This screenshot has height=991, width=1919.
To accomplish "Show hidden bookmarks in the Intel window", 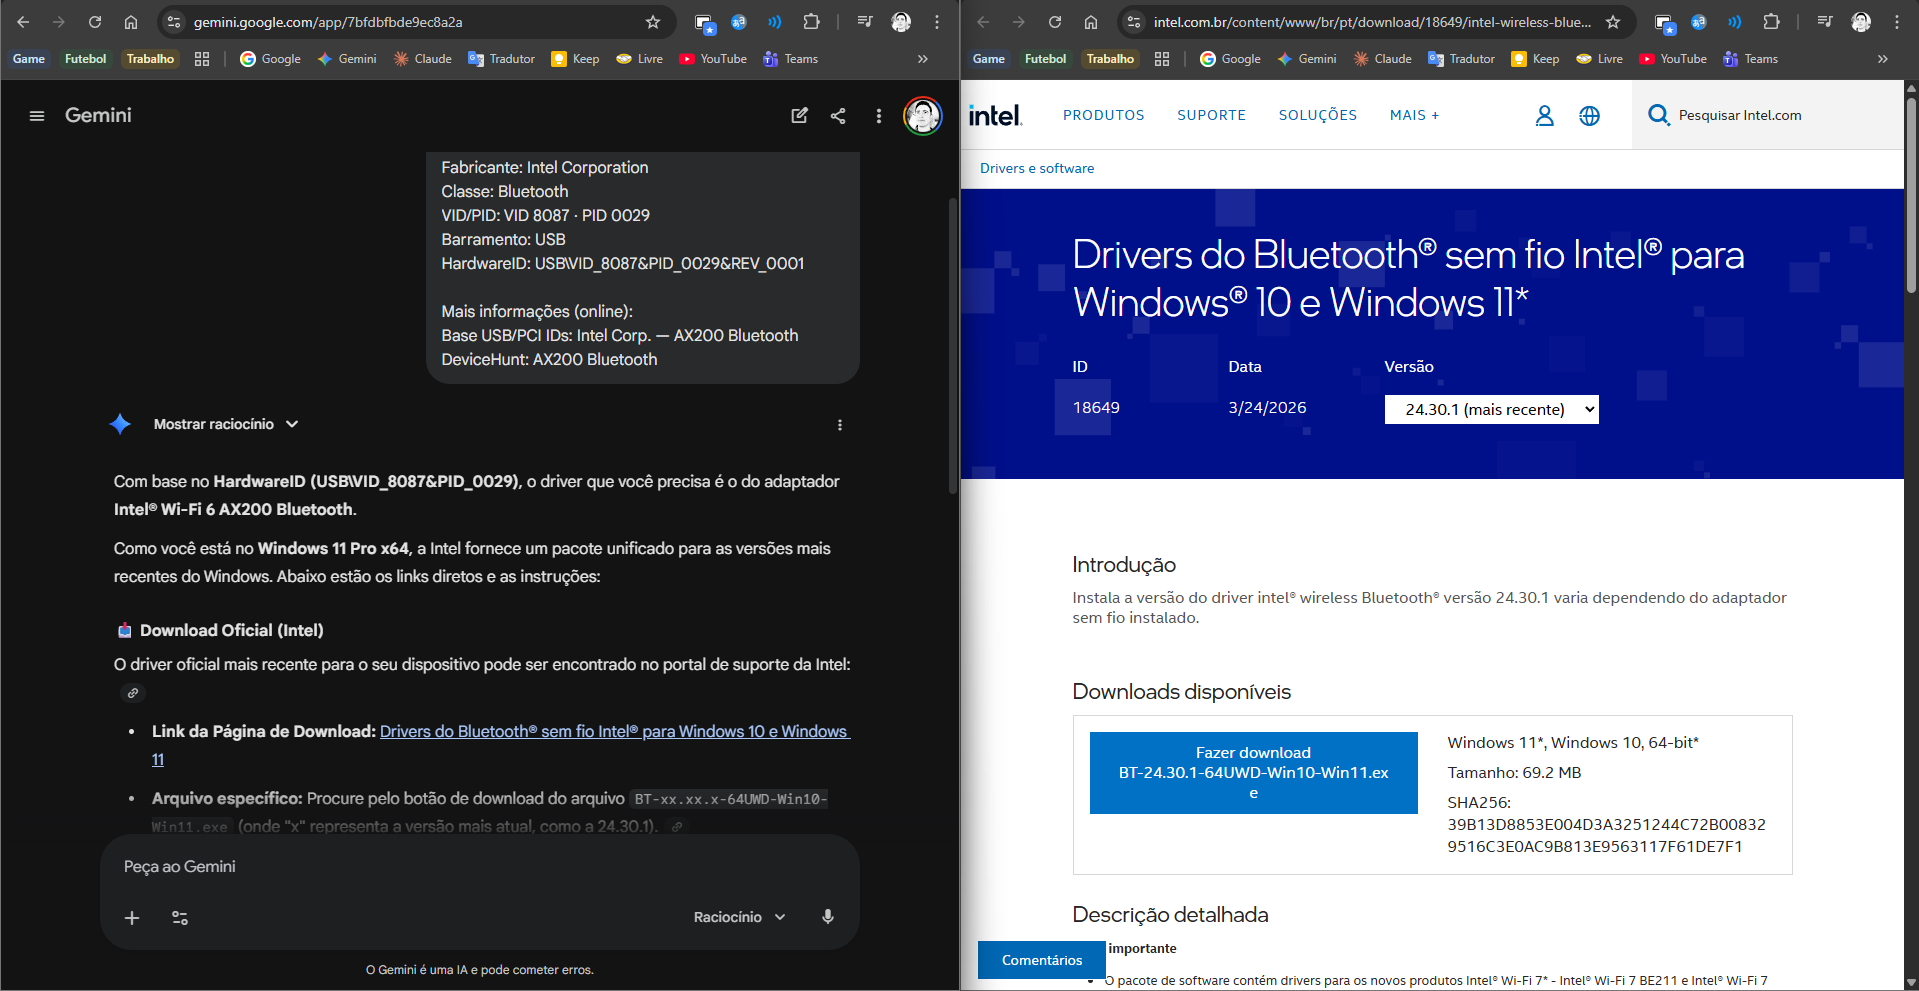I will [x=1883, y=59].
